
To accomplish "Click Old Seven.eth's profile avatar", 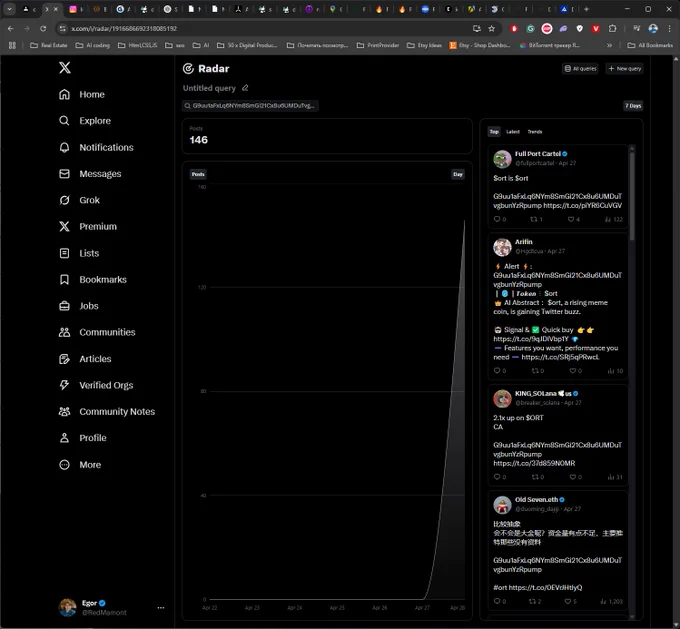I will coord(502,505).
